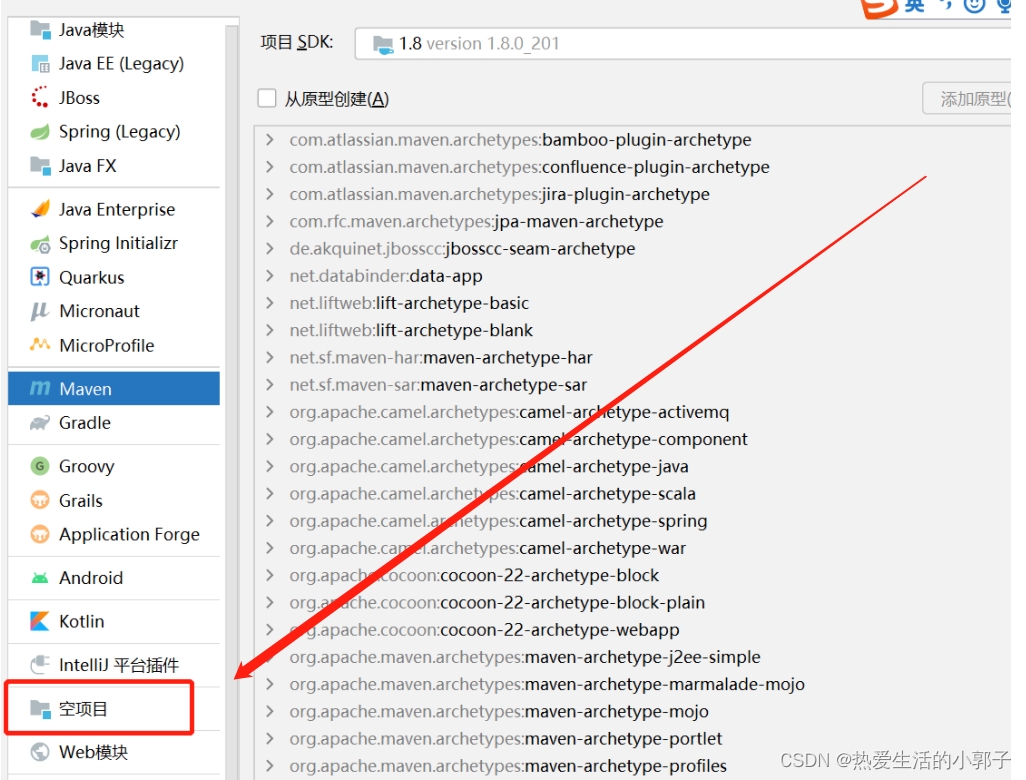Select Quarkus label in the list
This screenshot has height=780, width=1026.
[x=92, y=277]
